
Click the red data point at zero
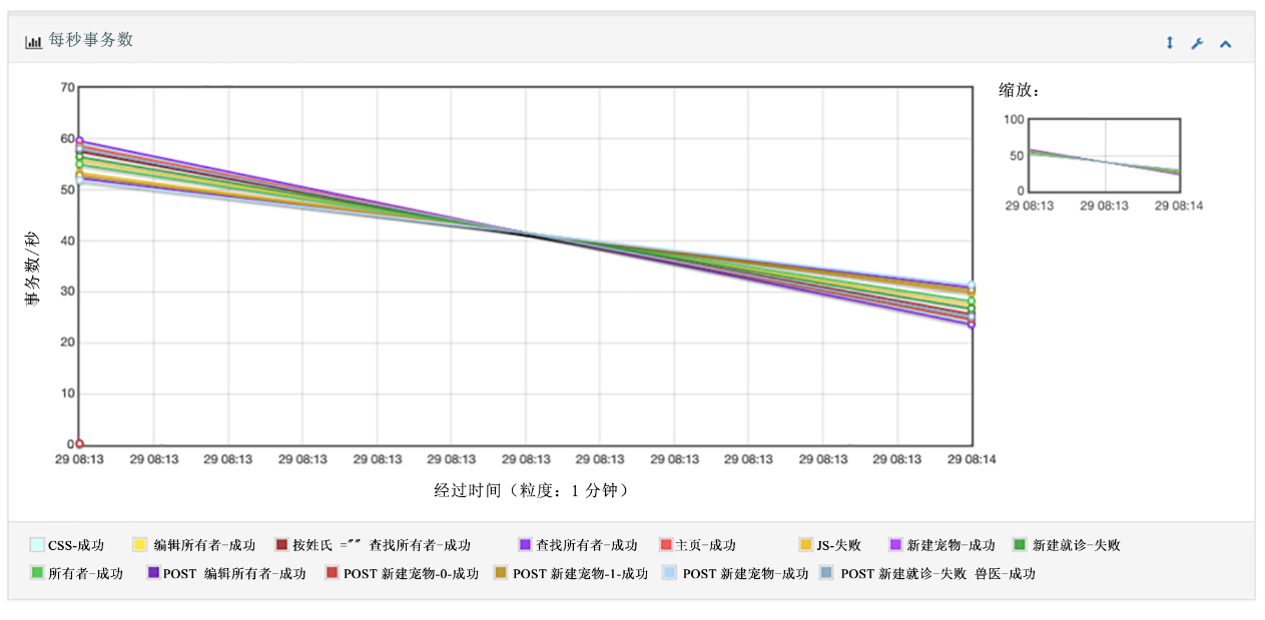(79, 444)
